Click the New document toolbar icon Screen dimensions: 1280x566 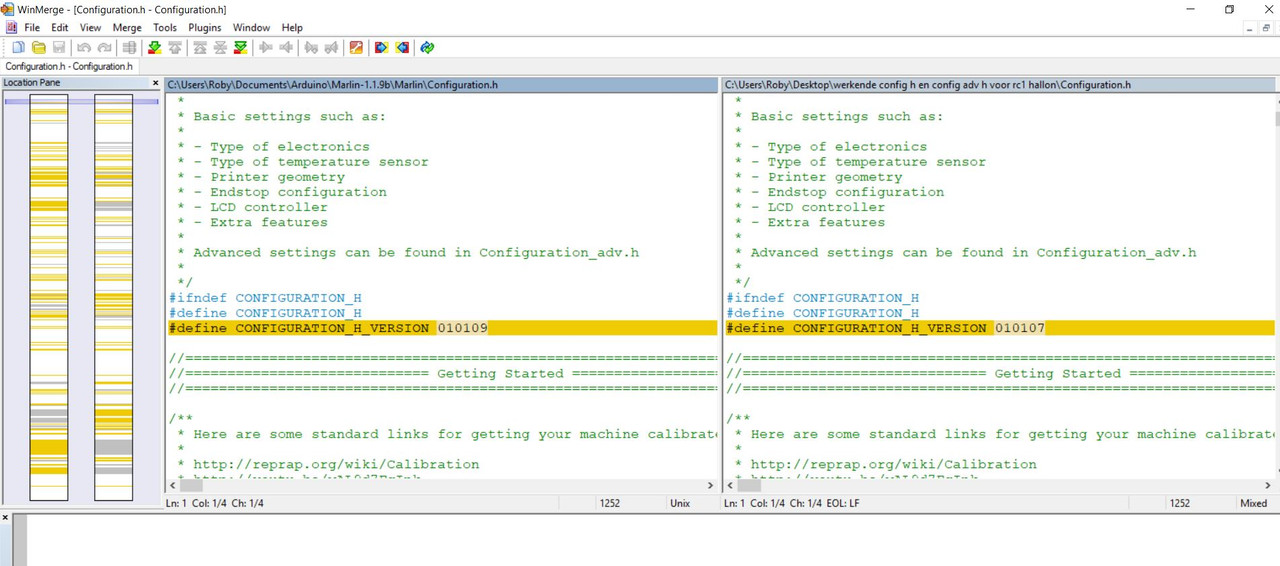tap(18, 47)
